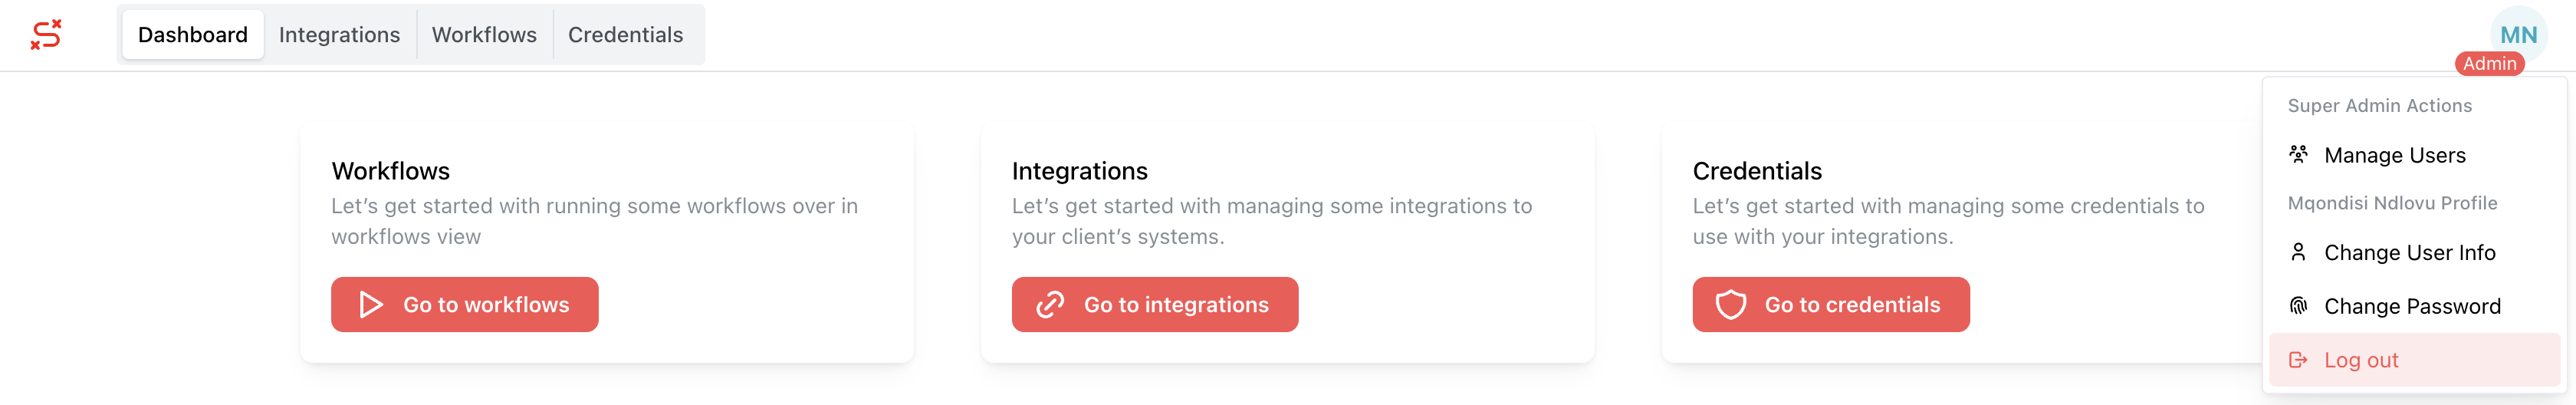Click the Manage Users people icon

(2298, 155)
